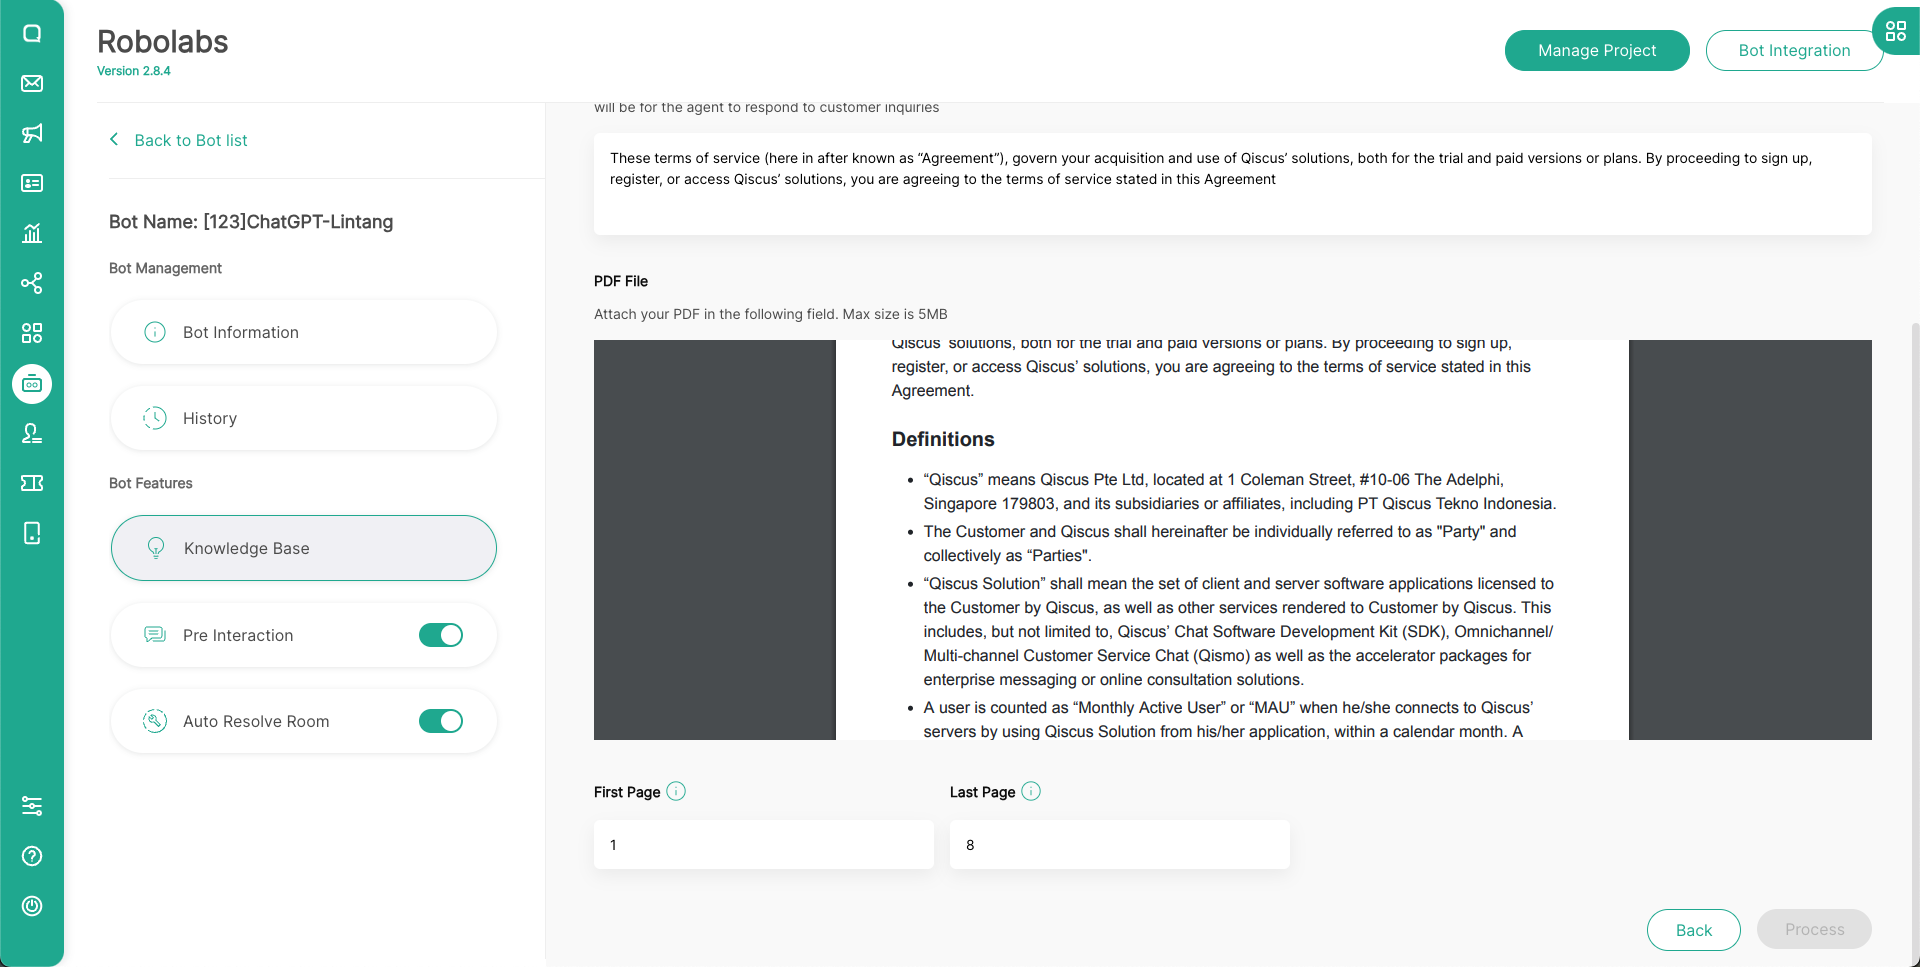Viewport: 1920px width, 967px height.
Task: Click the power logout icon in sidebar
Action: click(32, 906)
